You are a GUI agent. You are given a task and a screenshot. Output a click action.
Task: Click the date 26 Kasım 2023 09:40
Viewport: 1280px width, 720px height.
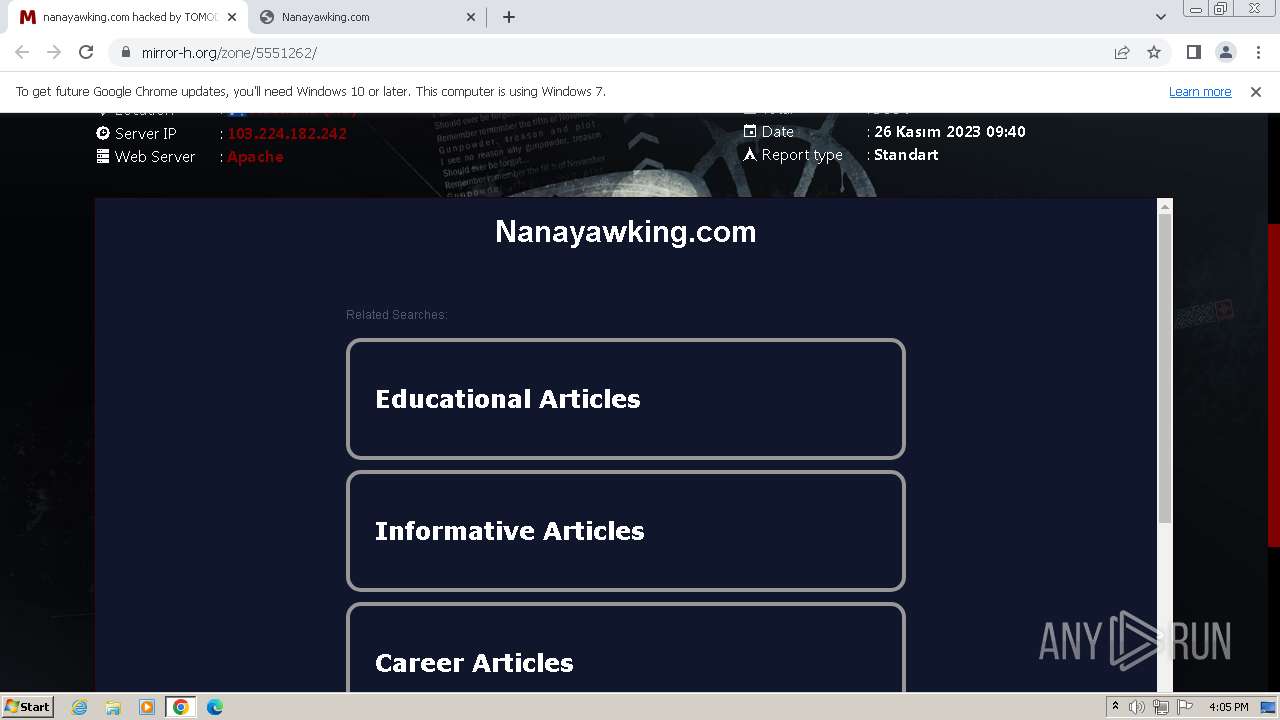pos(950,132)
